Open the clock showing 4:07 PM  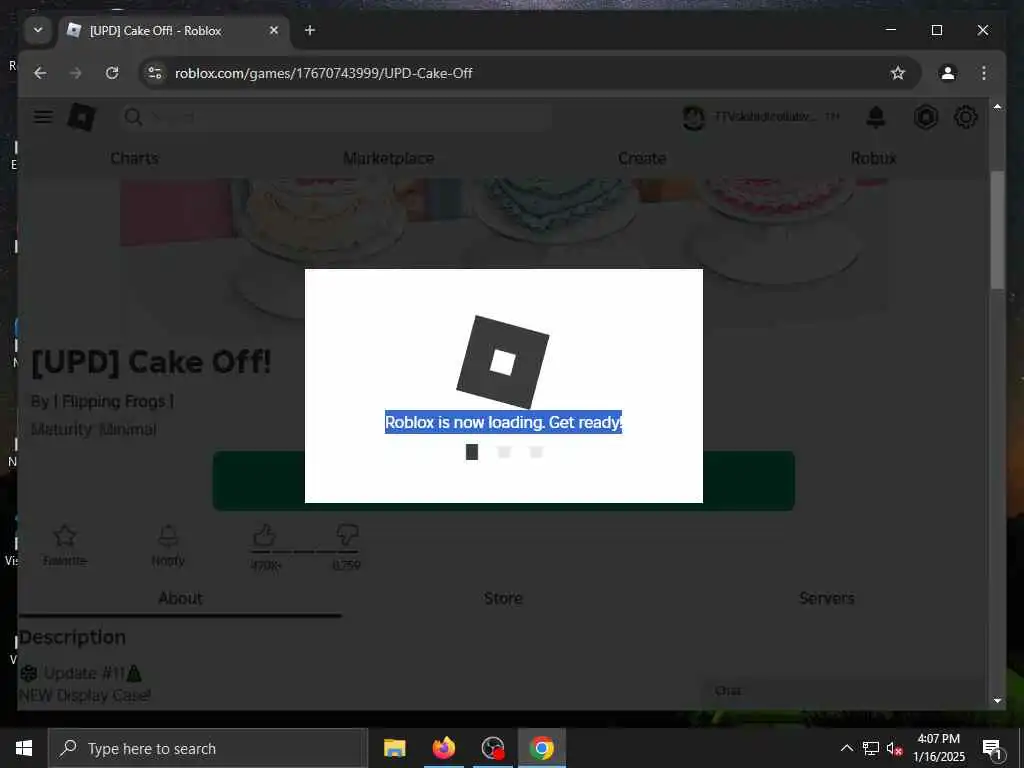tap(939, 748)
